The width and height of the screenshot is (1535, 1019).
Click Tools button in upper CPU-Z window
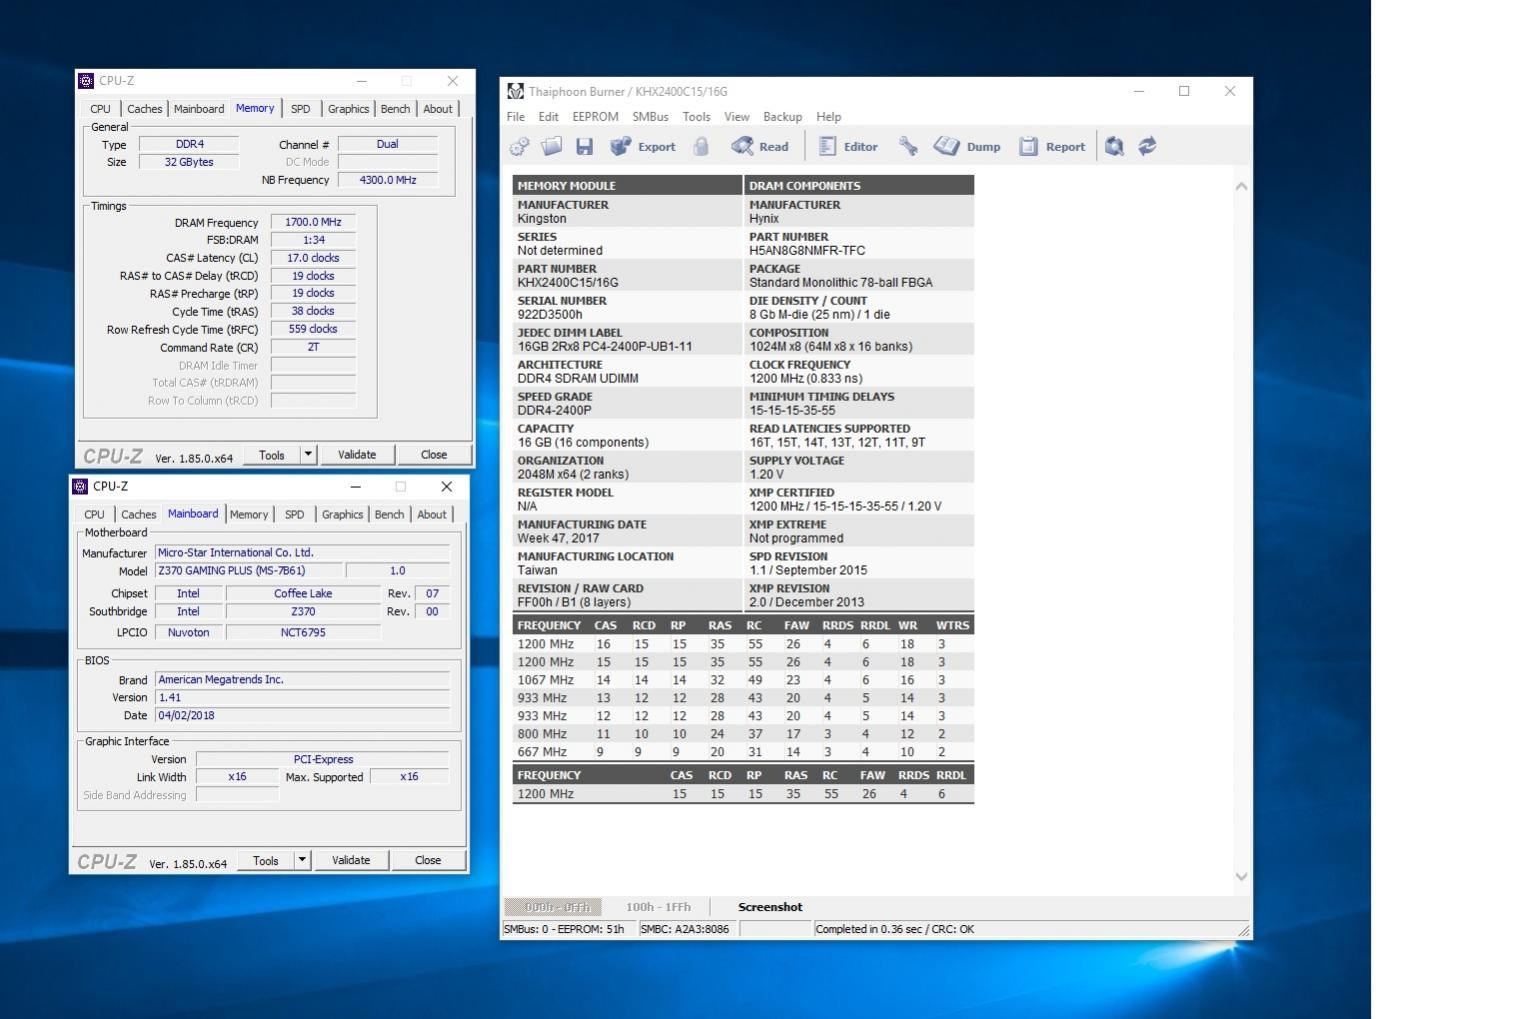(272, 455)
